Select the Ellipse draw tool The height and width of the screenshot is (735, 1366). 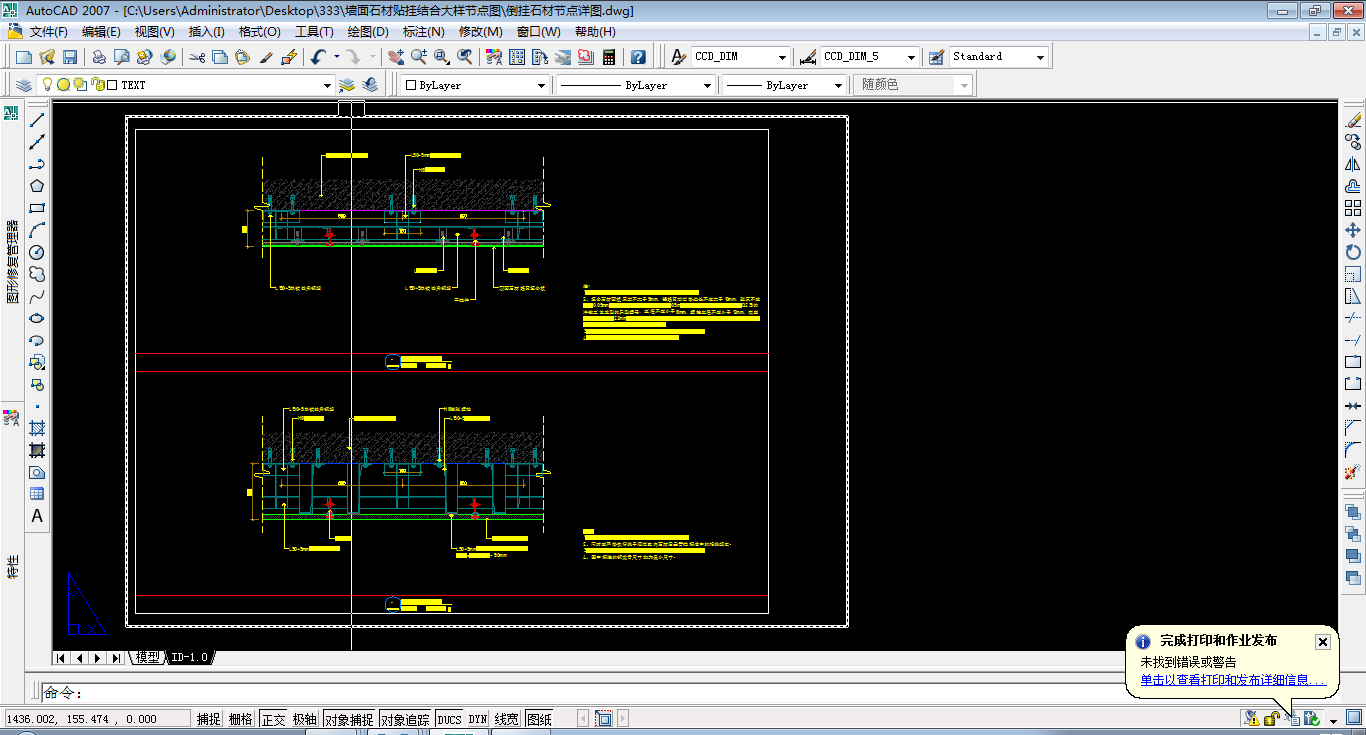pyautogui.click(x=37, y=318)
